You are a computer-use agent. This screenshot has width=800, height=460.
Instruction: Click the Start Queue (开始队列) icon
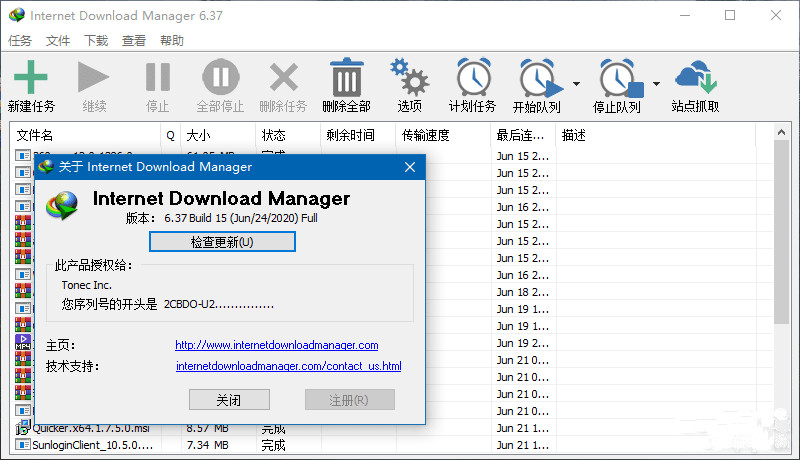tap(540, 77)
